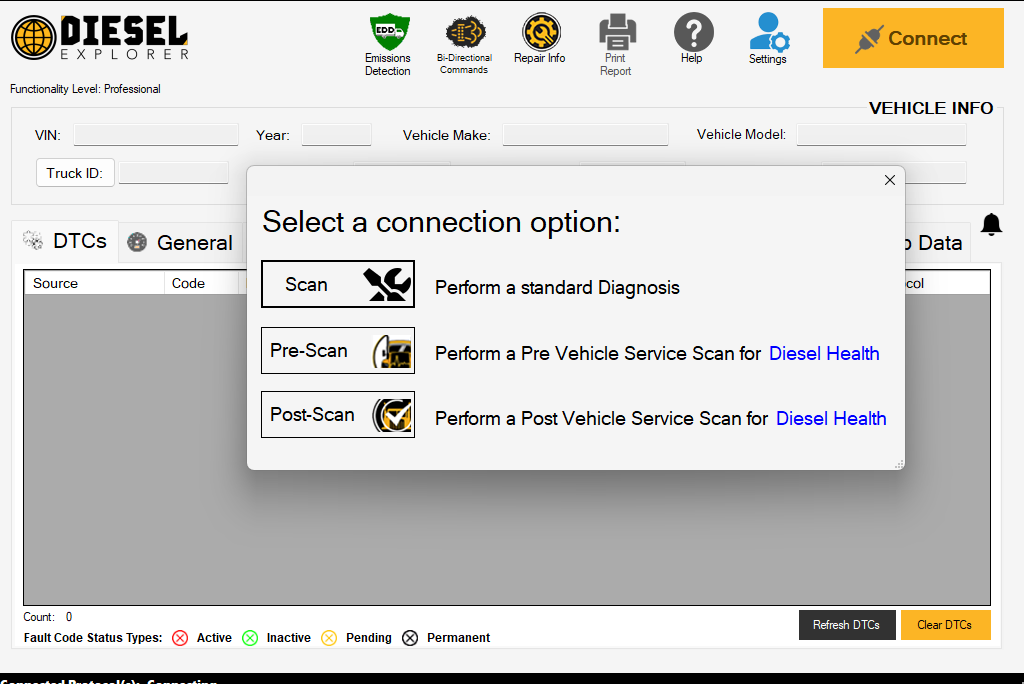
Task: Click the orange Connect button
Action: (913, 38)
